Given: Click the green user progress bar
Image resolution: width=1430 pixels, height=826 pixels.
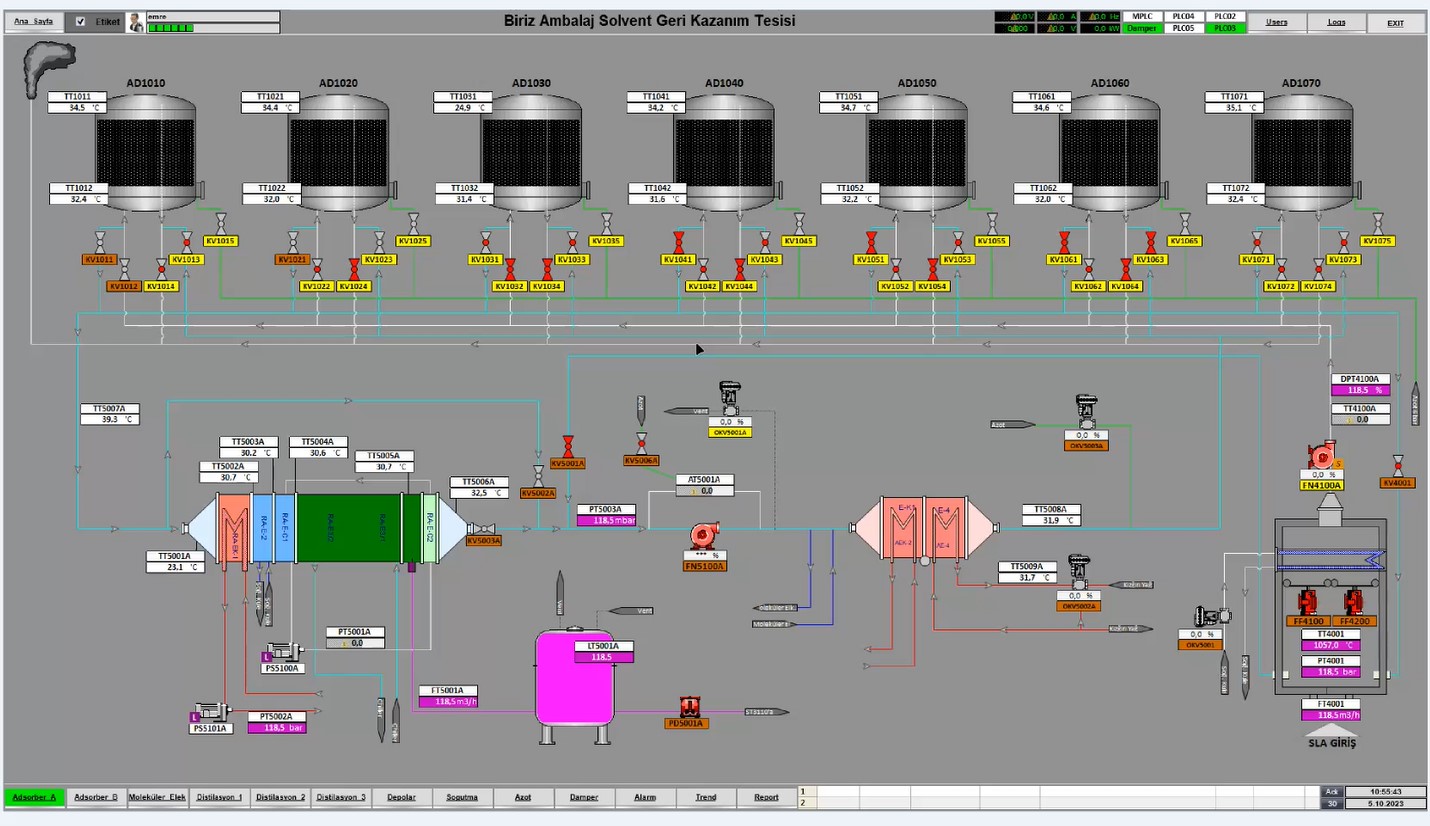Looking at the screenshot, I should pyautogui.click(x=171, y=28).
